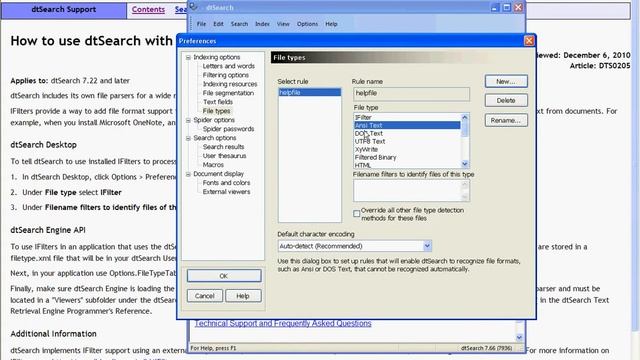640x360 pixels.
Task: Select Fonts and colors in the tree
Action: point(226,183)
